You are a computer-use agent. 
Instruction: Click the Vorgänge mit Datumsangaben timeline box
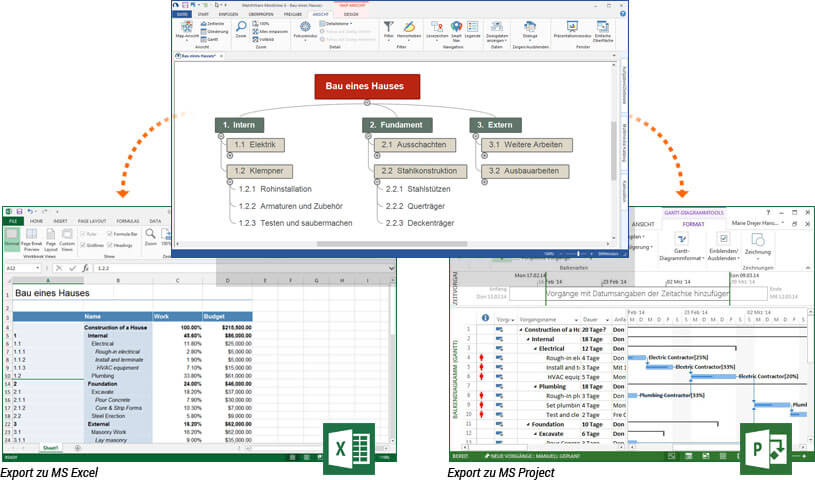(x=637, y=294)
